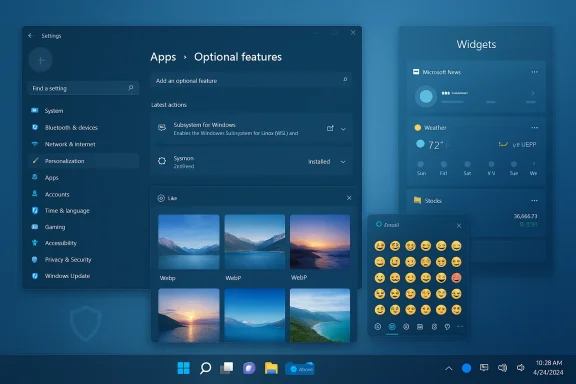Image resolution: width=576 pixels, height=384 pixels.
Task: Show hidden tray icons chevron
Action: coord(449,368)
